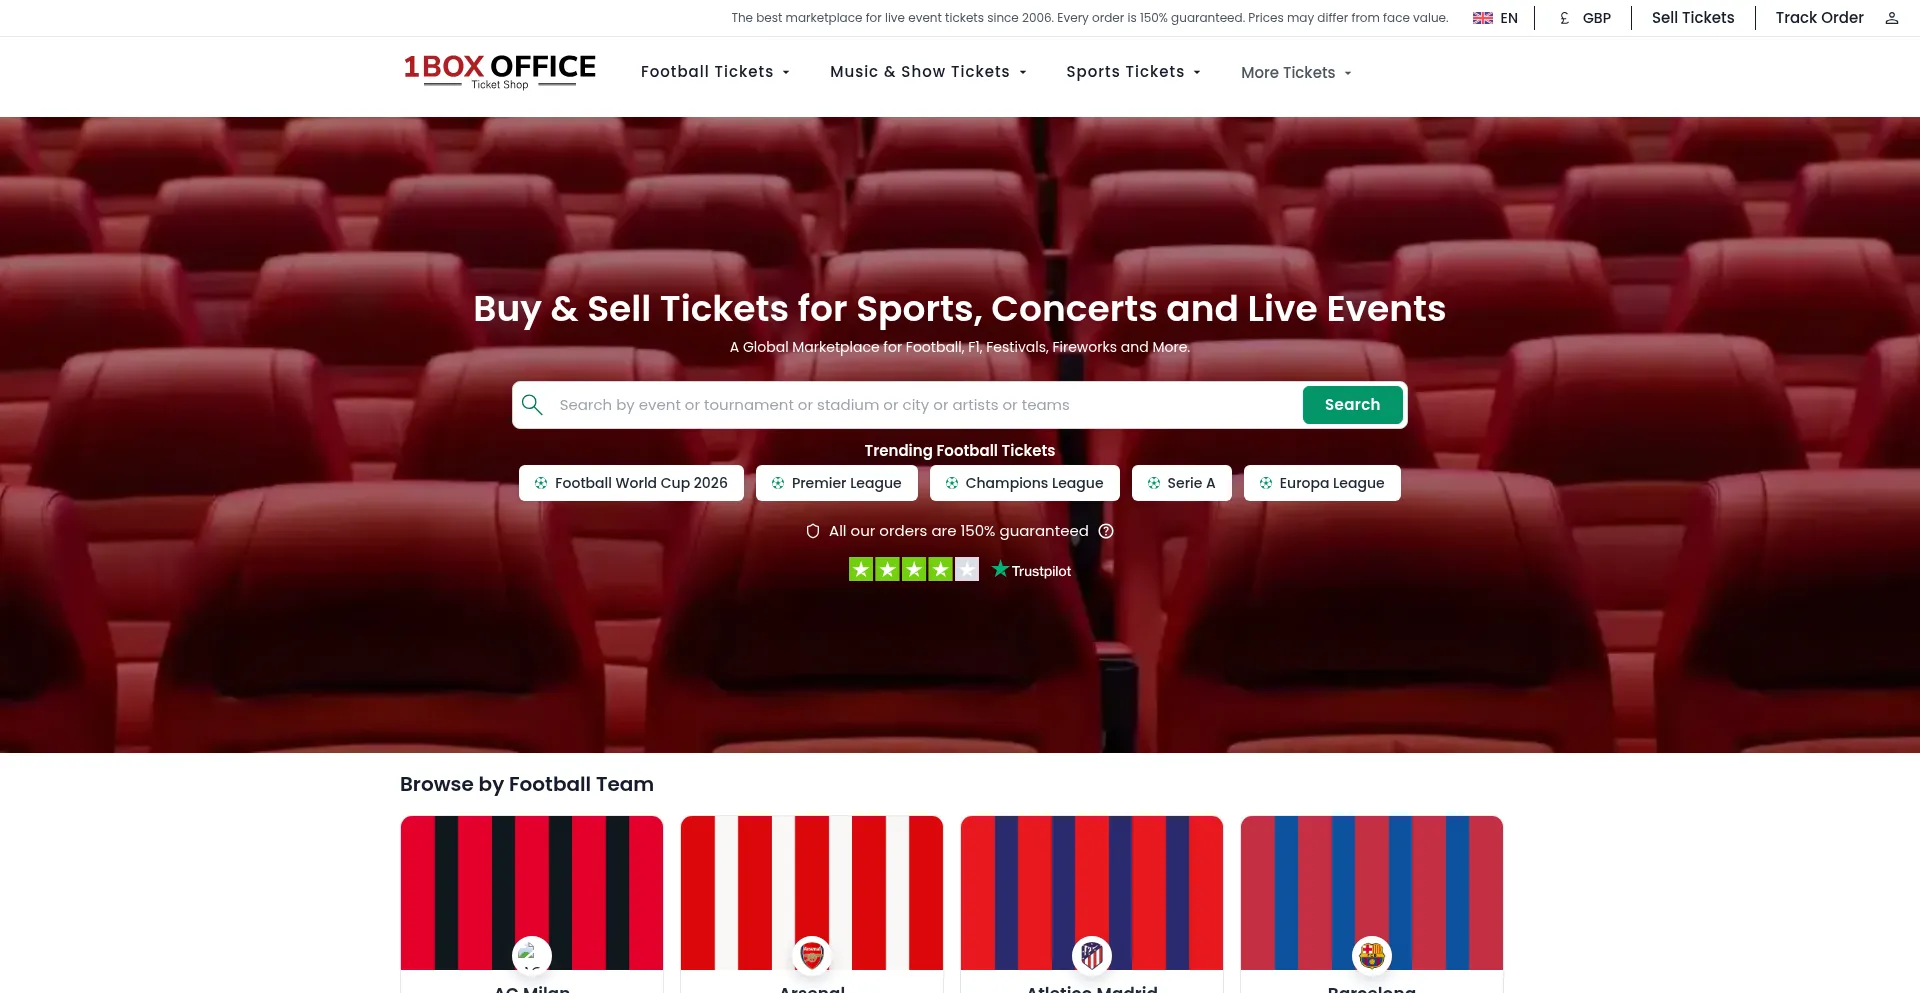
Task: Click the football icon on Europa League chip
Action: [1266, 483]
